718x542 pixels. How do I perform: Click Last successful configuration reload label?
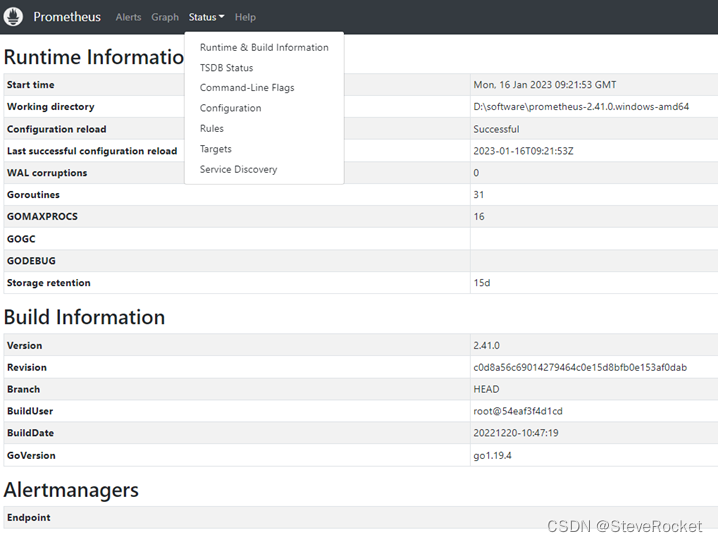(92, 151)
